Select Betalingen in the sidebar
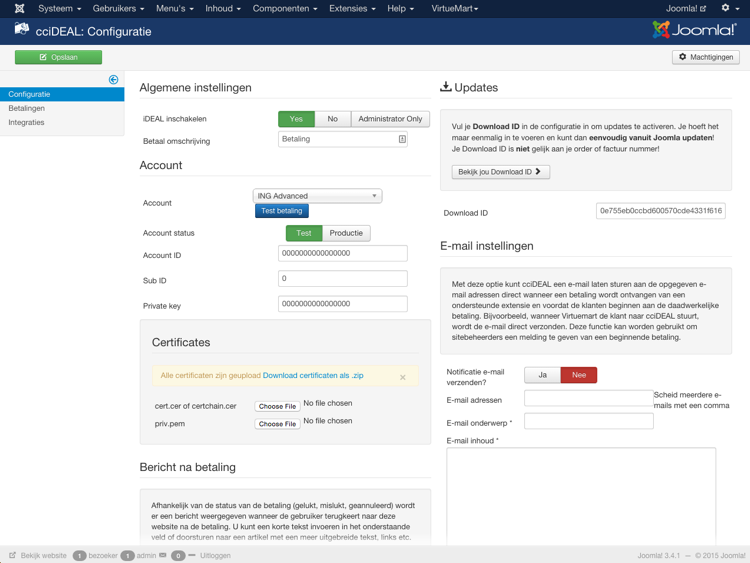Screen dimensions: 750x563 pyautogui.click(x=27, y=108)
